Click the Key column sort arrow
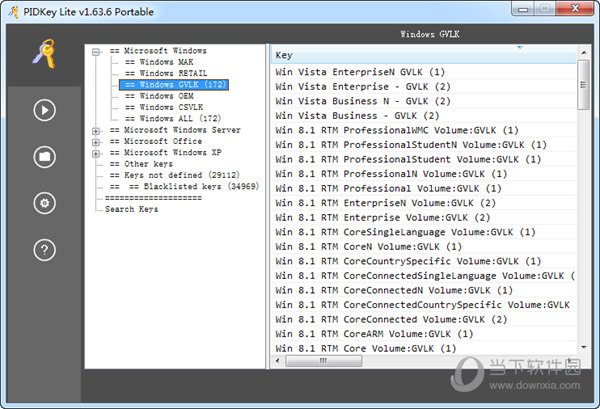 520,48
